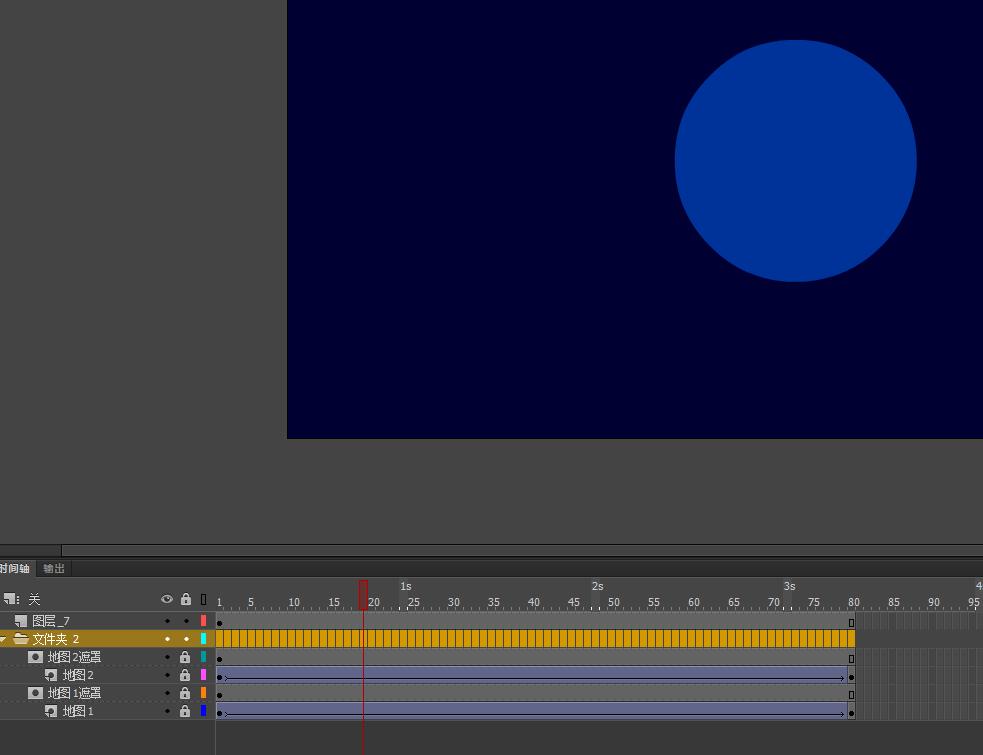This screenshot has height=755, width=983.
Task: Click the masked-layer icon of 地图1
Action: 51,711
